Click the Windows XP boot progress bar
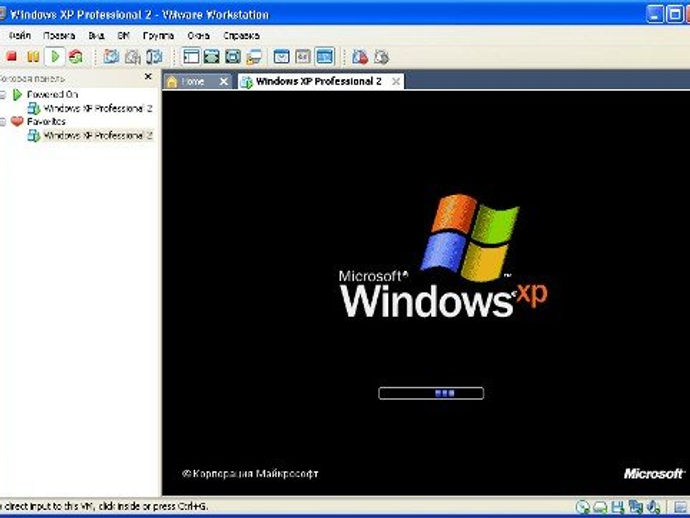Screen dimensions: 690x518 (x=431, y=393)
